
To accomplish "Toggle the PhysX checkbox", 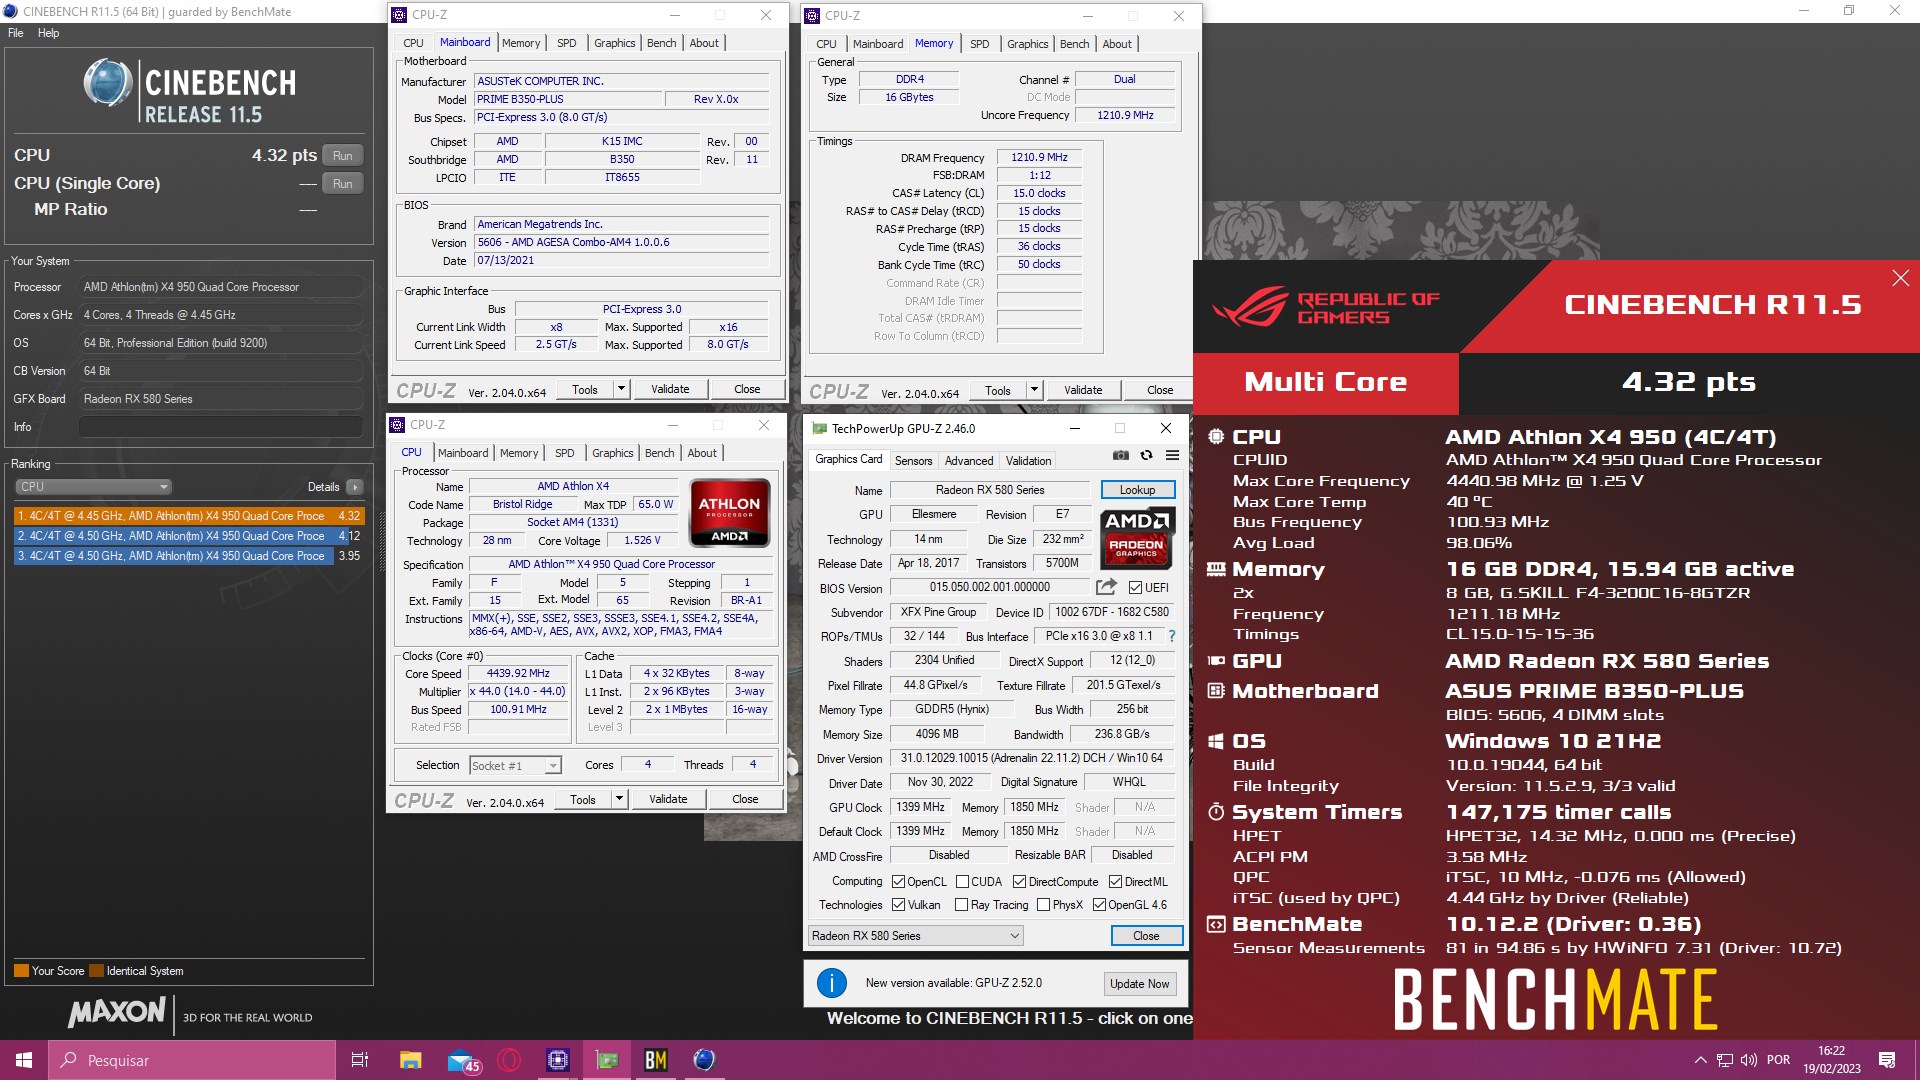I will pyautogui.click(x=1043, y=905).
